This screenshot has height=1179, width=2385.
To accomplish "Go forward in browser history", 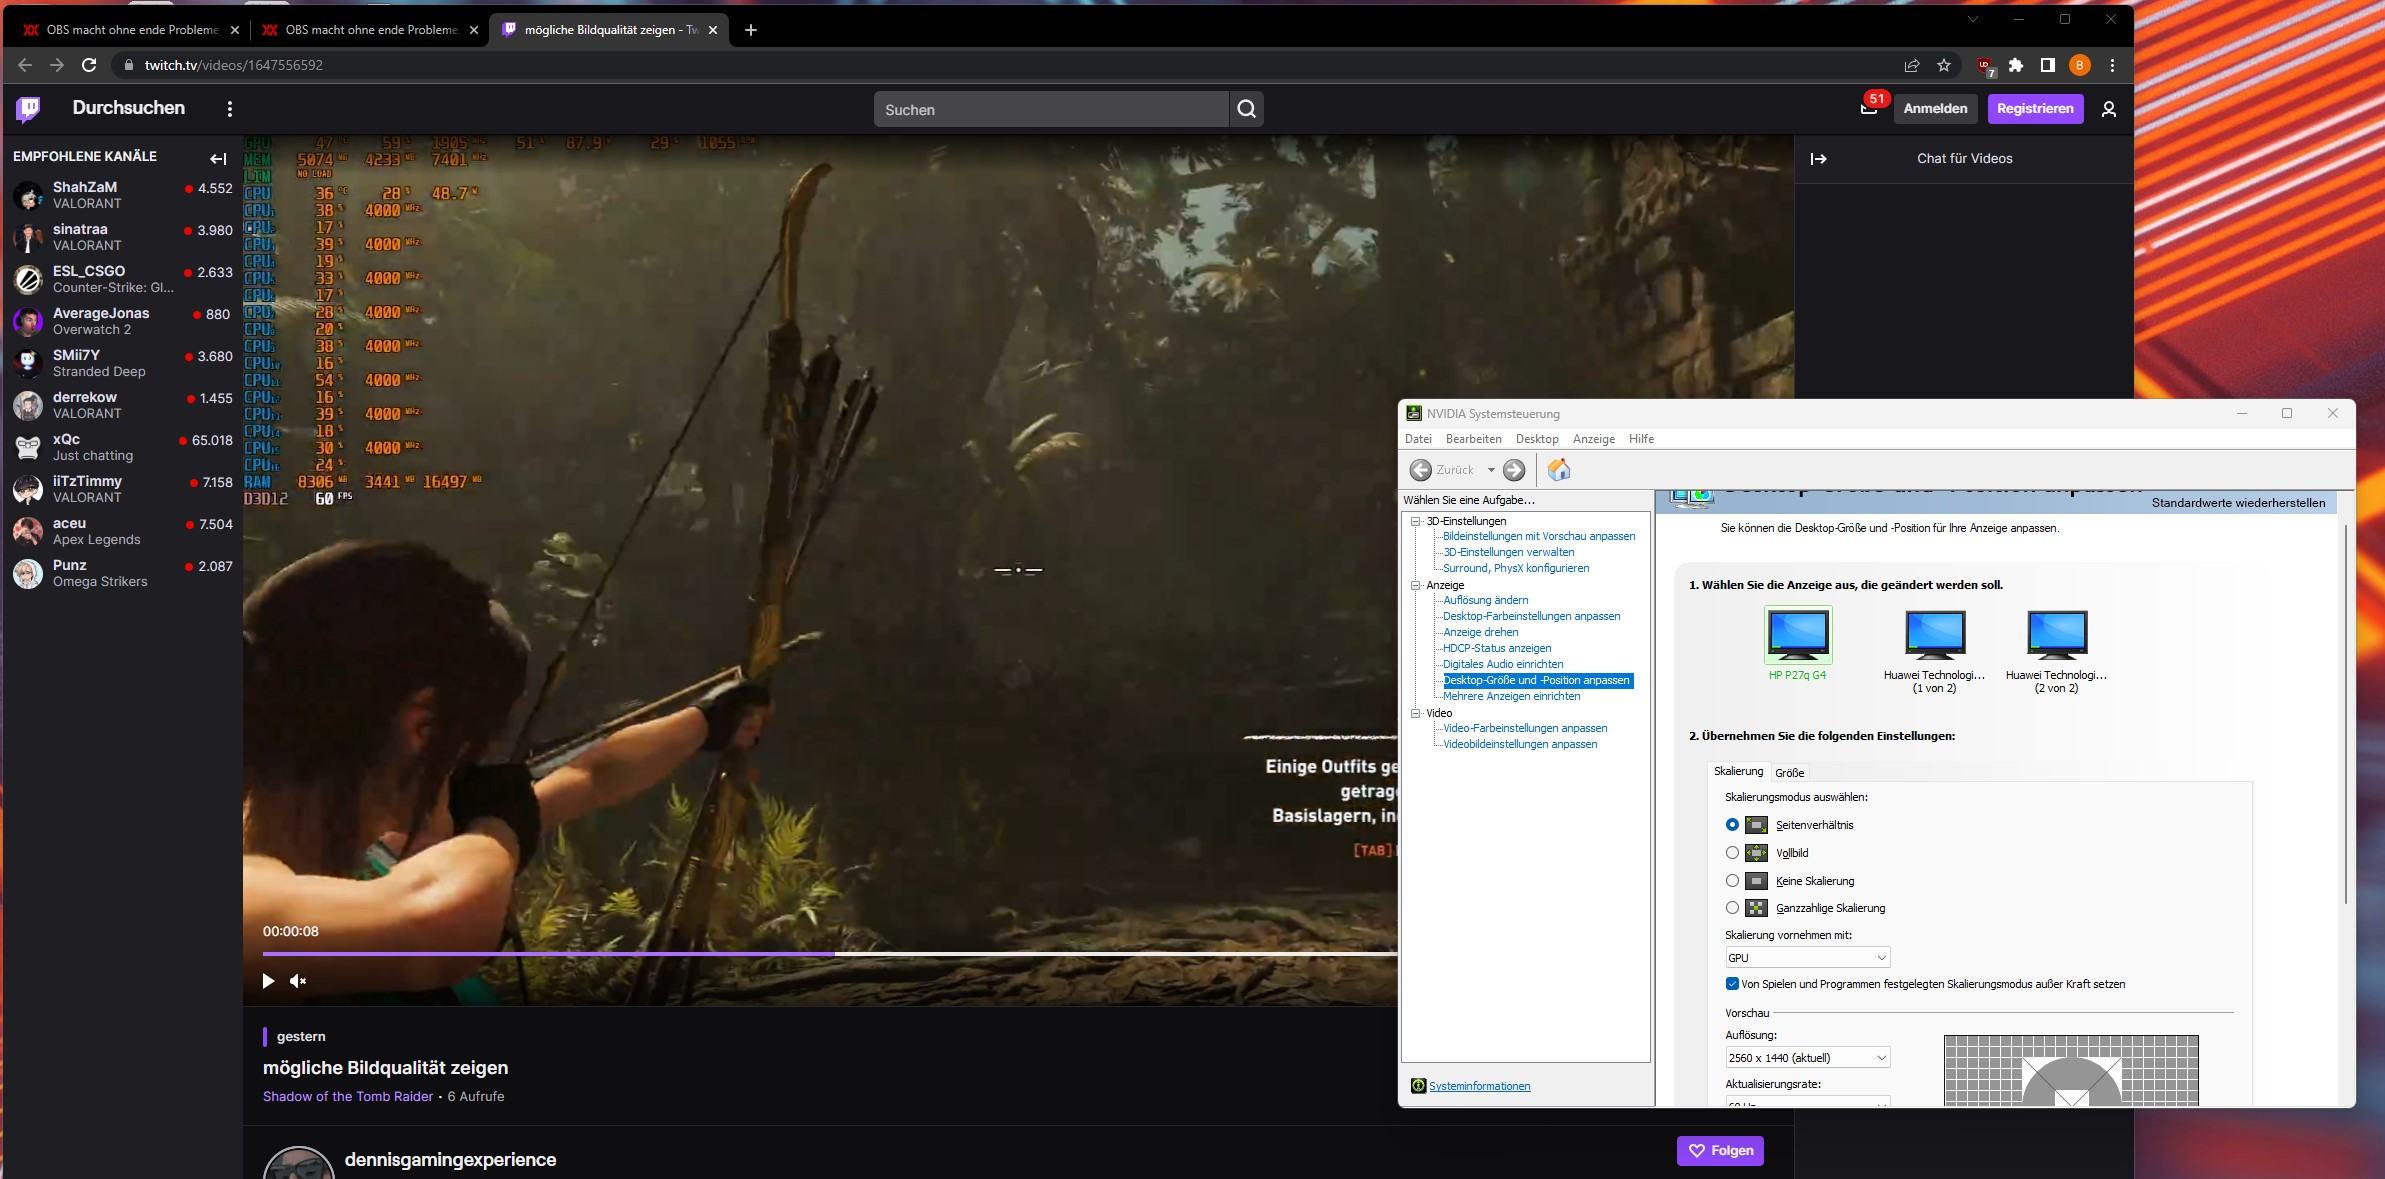I will click(x=57, y=65).
